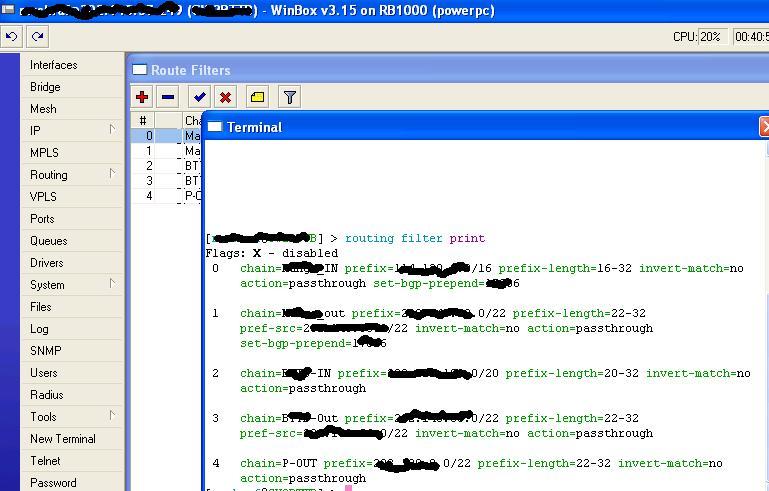The height and width of the screenshot is (491, 769).
Task: Select route filter row 4
Action: coord(167,196)
